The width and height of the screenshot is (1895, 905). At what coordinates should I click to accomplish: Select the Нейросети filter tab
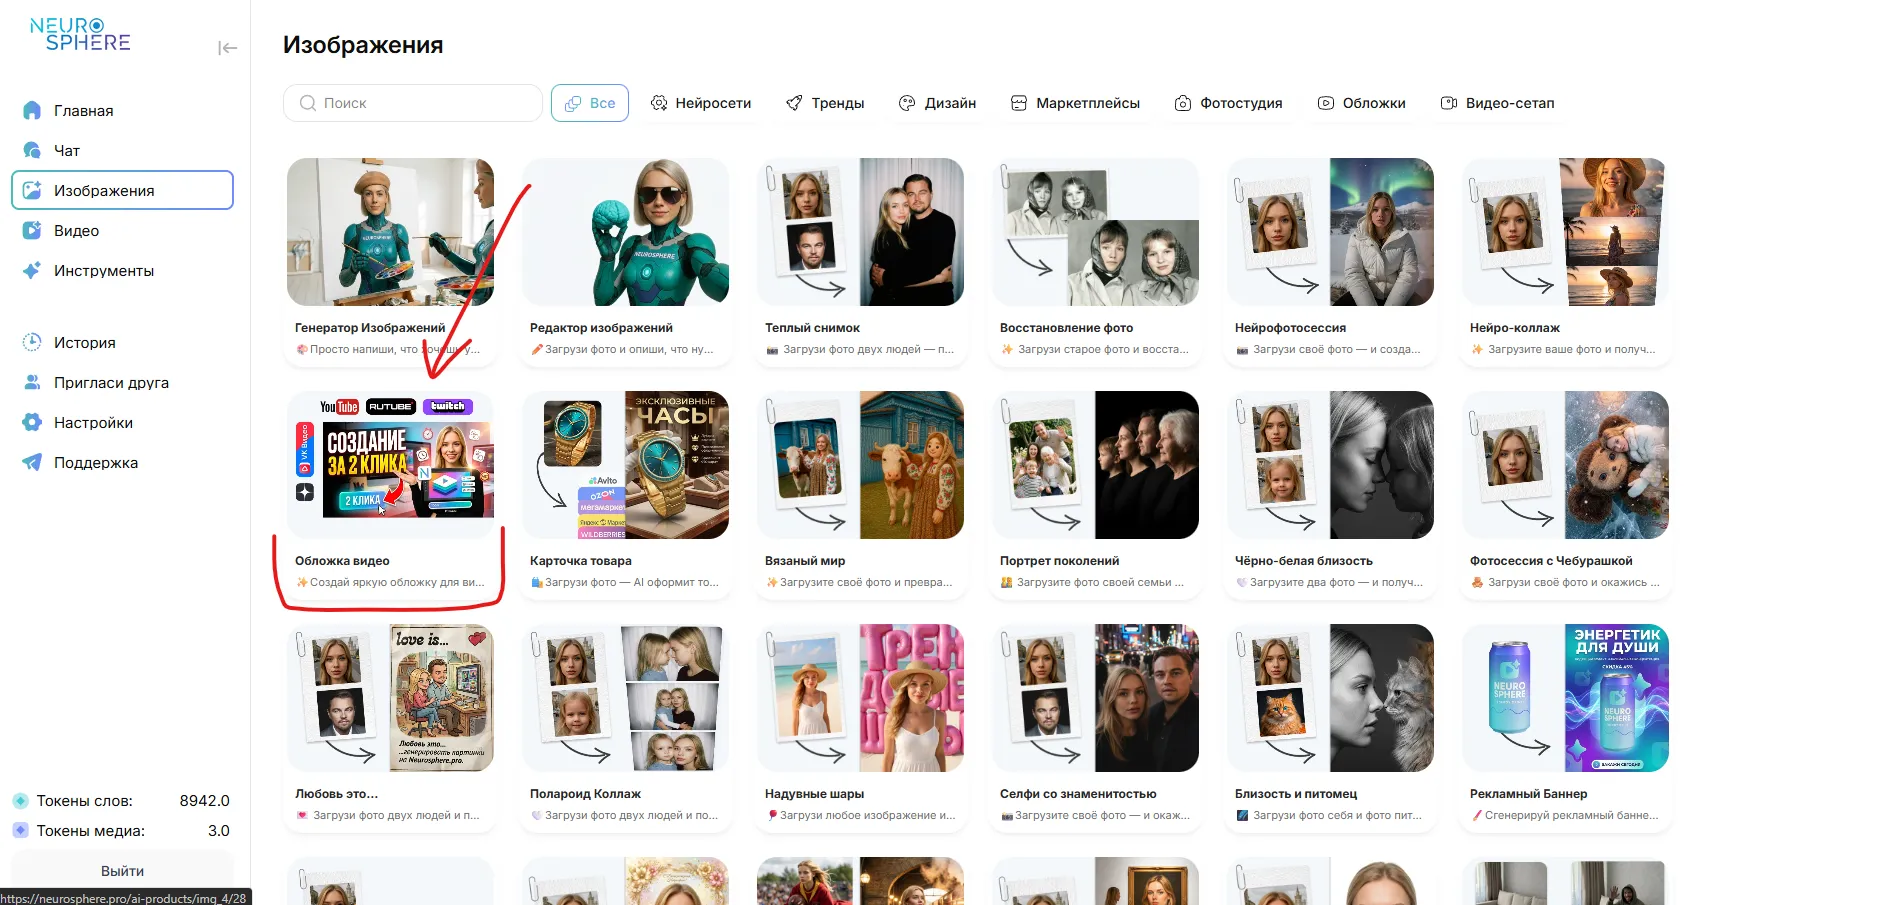[x=701, y=103]
